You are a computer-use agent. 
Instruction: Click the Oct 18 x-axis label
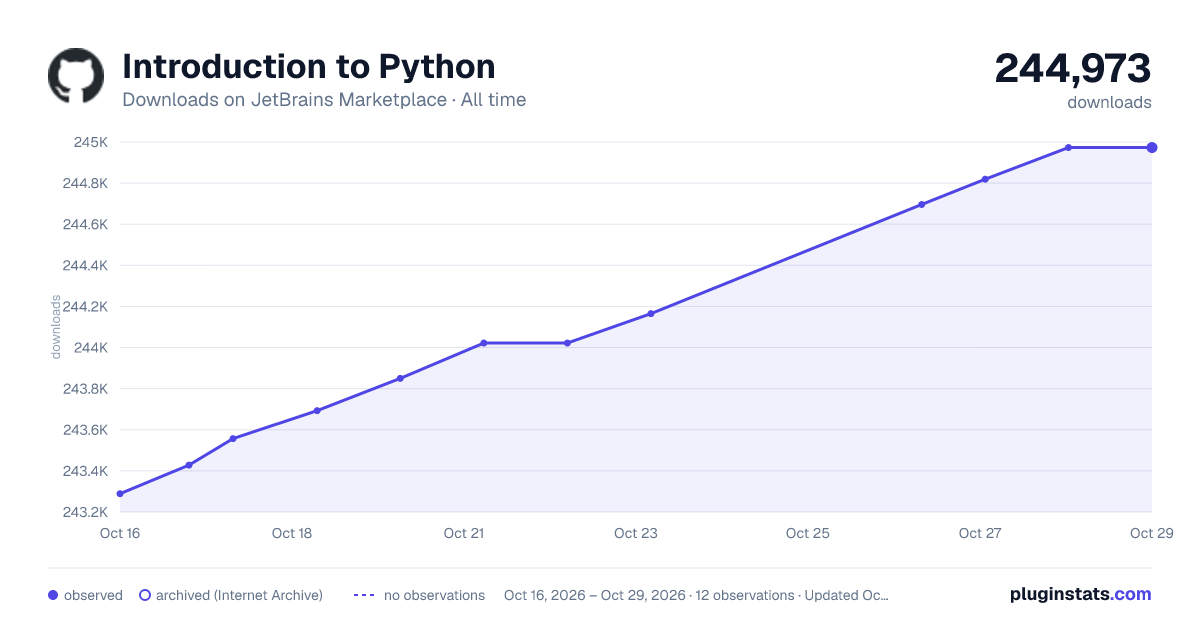pyautogui.click(x=292, y=533)
